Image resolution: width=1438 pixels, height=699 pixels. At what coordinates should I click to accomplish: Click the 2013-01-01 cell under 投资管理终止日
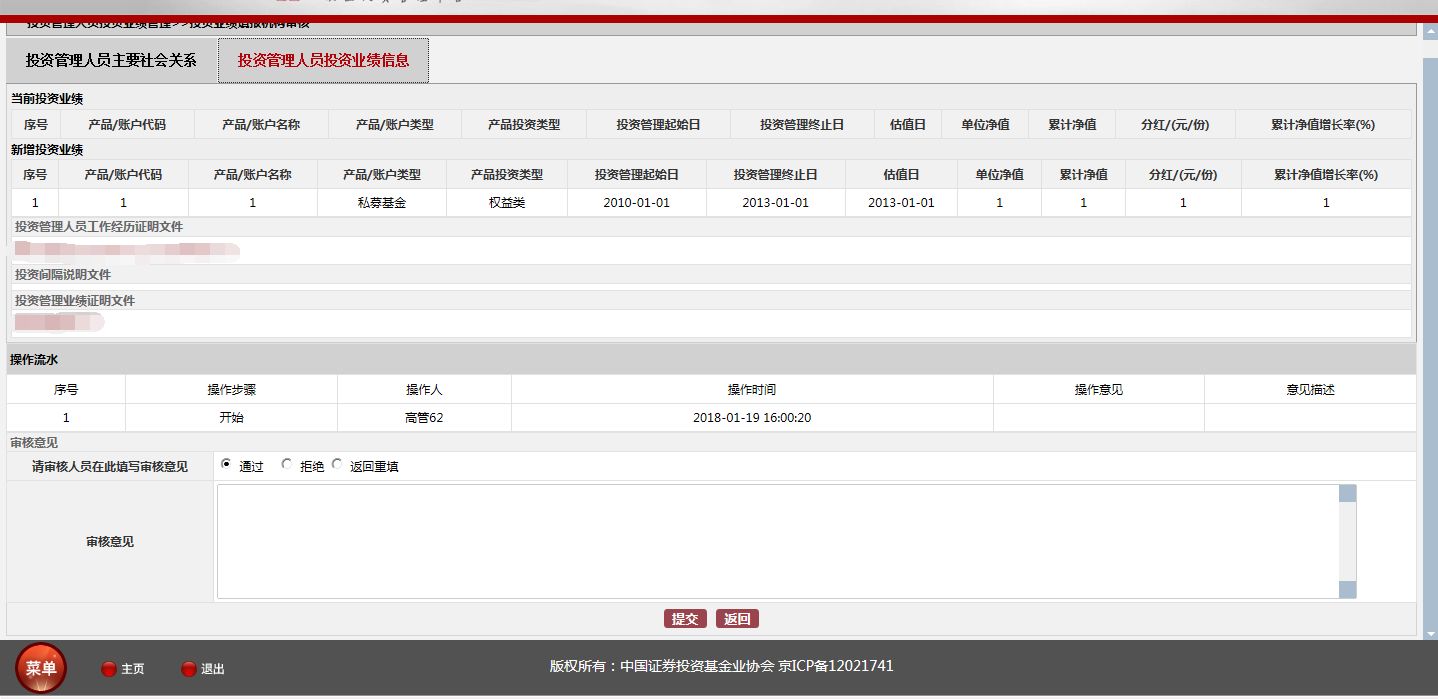click(x=775, y=203)
